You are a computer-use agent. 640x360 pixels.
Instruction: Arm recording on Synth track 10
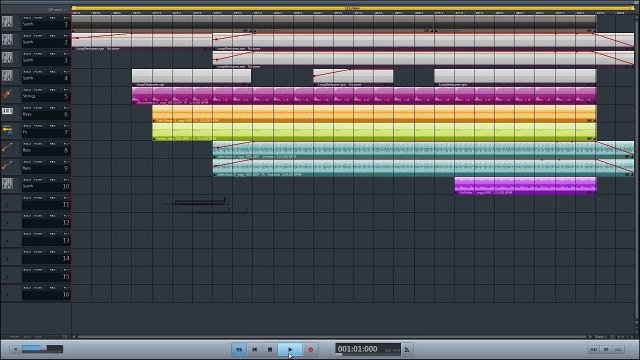[52, 180]
